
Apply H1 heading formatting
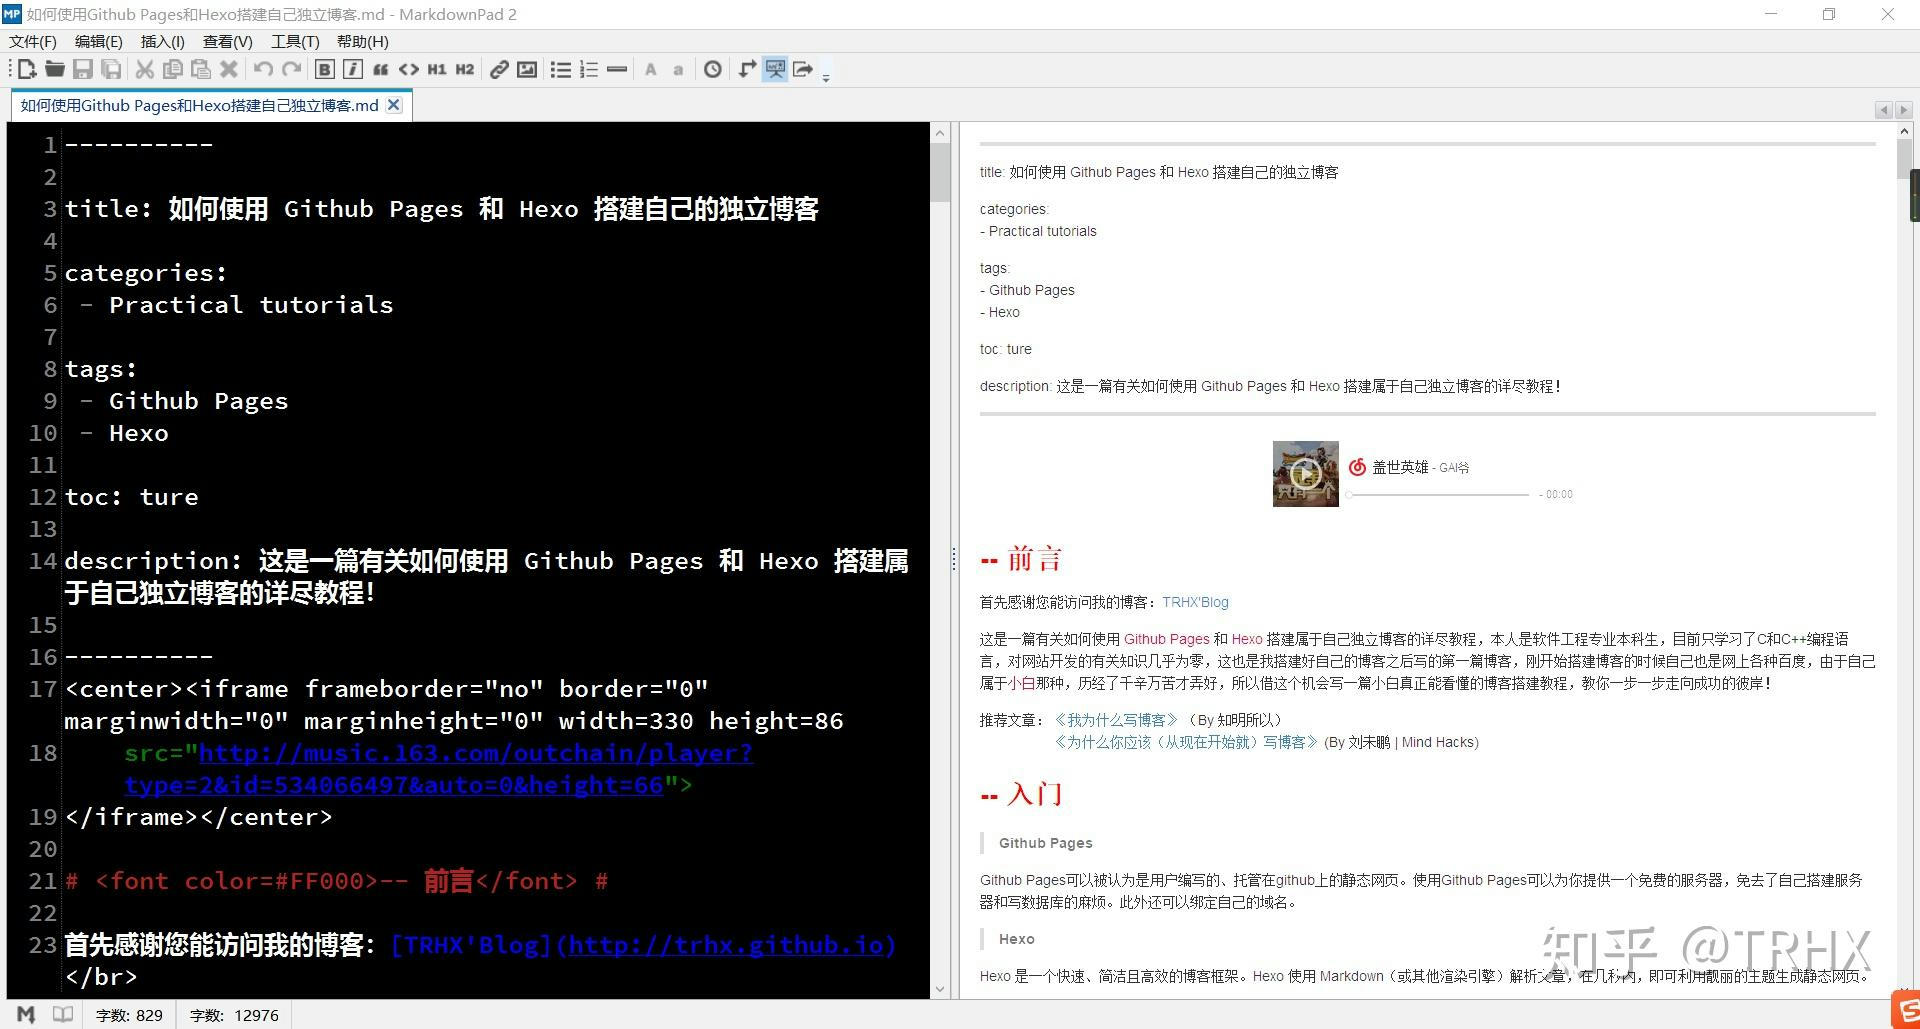click(x=436, y=69)
